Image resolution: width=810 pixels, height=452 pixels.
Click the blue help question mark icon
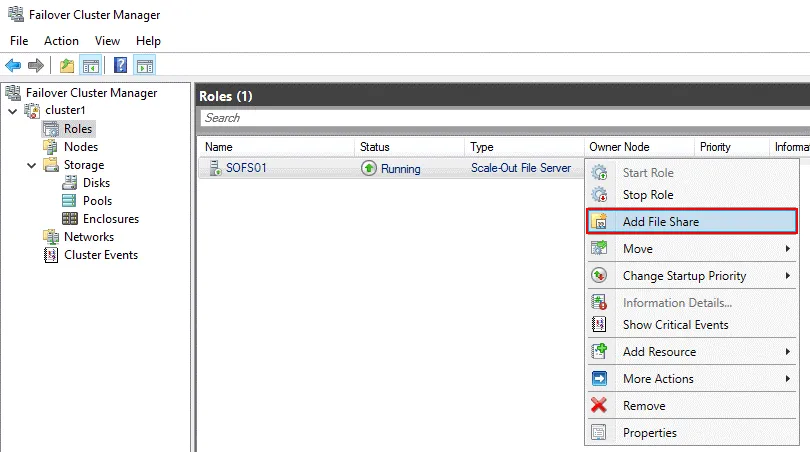[120, 66]
